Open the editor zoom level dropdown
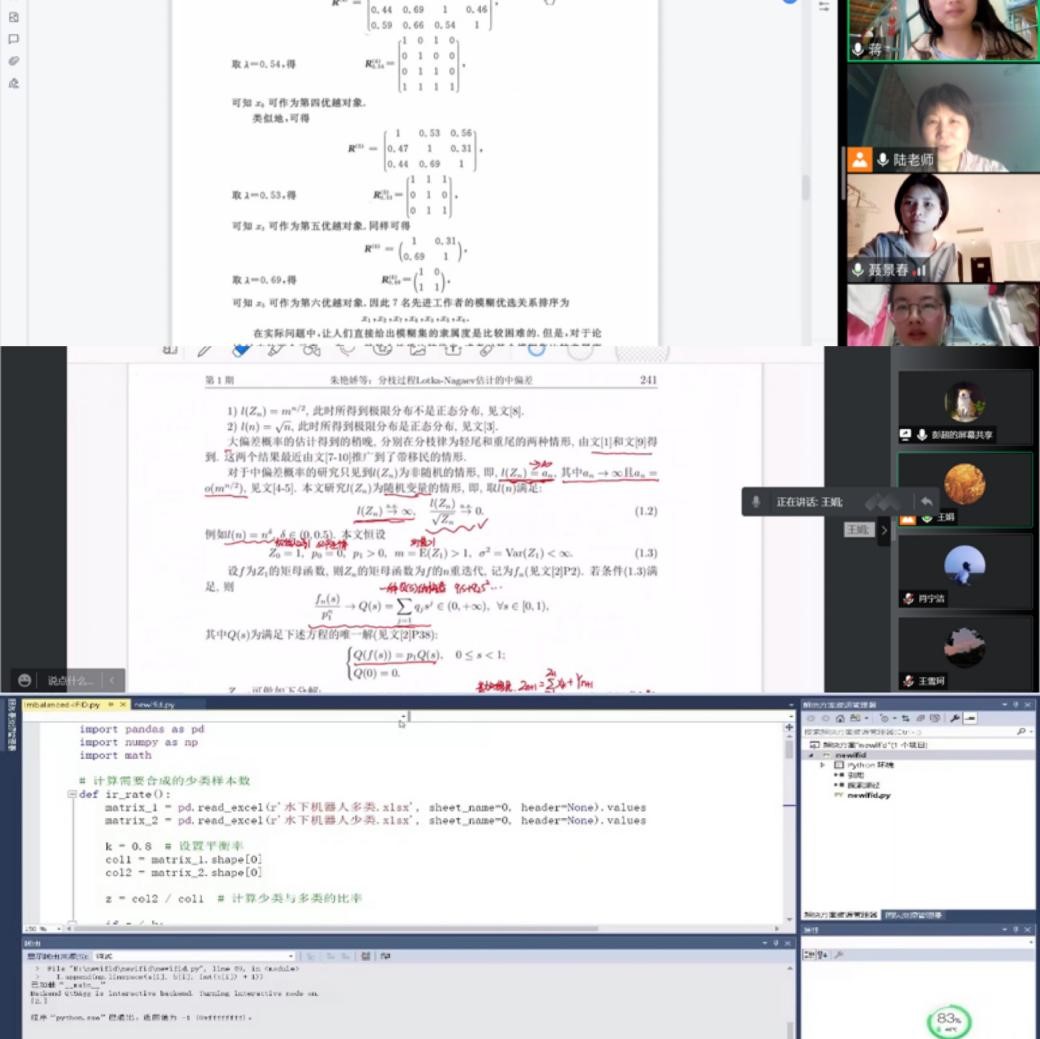The height and width of the screenshot is (1039, 1040). (x=59, y=928)
